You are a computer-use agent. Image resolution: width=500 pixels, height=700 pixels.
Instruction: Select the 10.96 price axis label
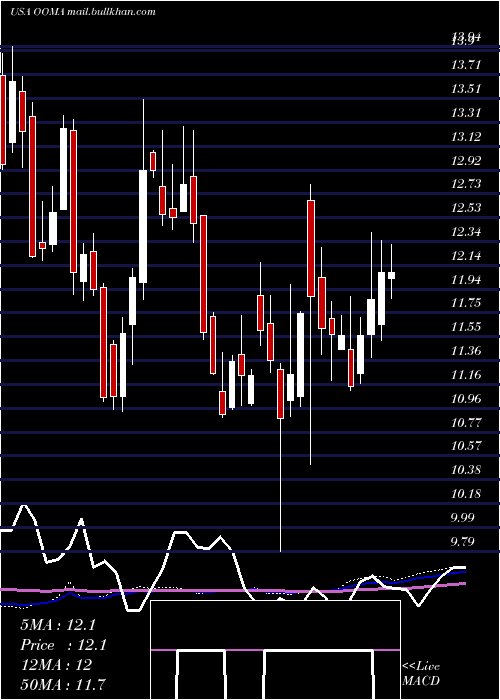(x=466, y=398)
